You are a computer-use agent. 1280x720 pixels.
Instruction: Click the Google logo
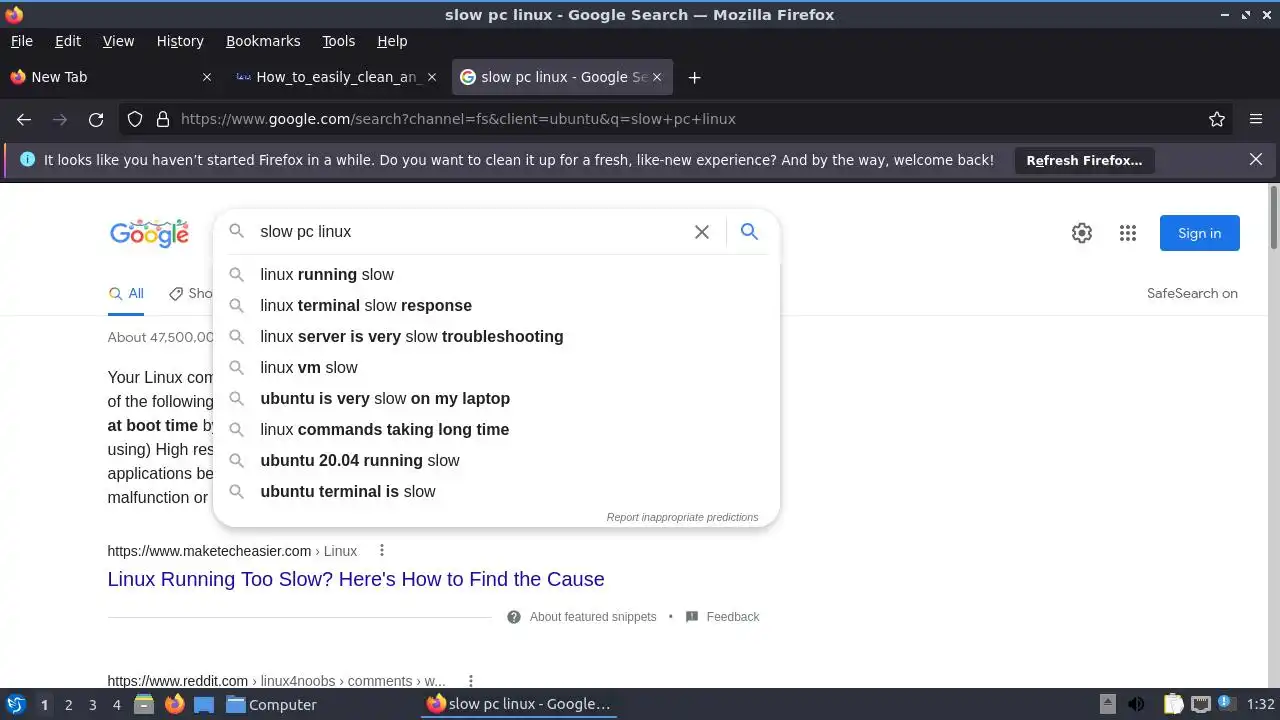pos(149,233)
